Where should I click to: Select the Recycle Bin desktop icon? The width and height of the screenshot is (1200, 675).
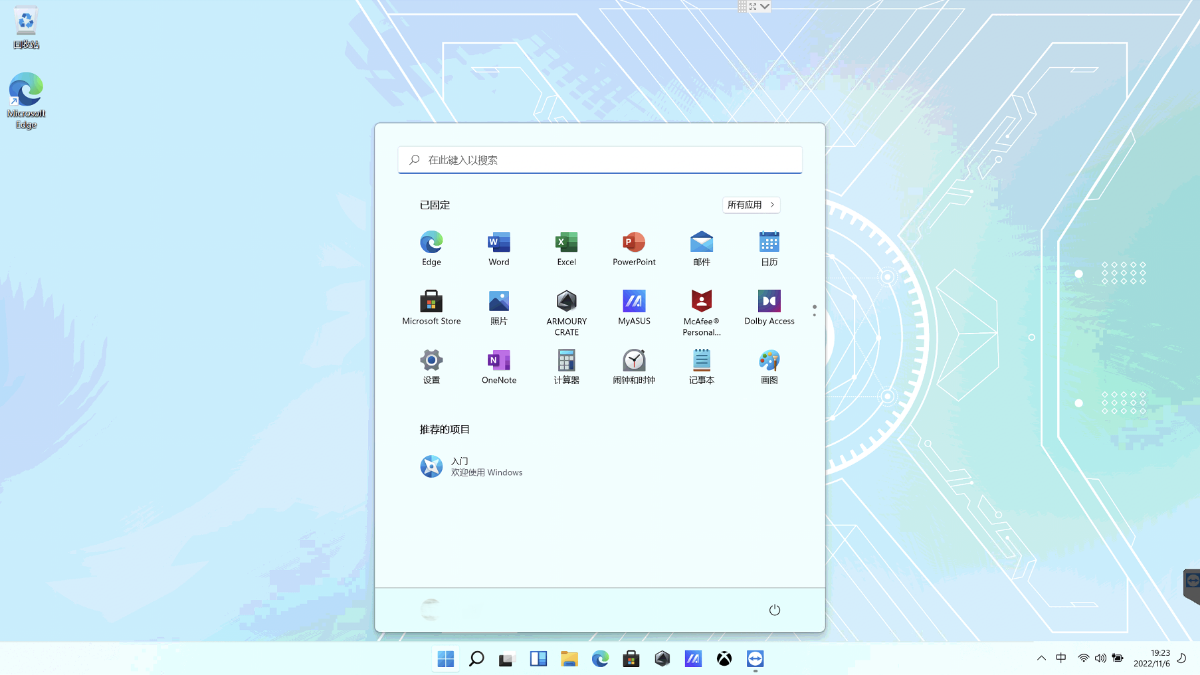pyautogui.click(x=26, y=27)
